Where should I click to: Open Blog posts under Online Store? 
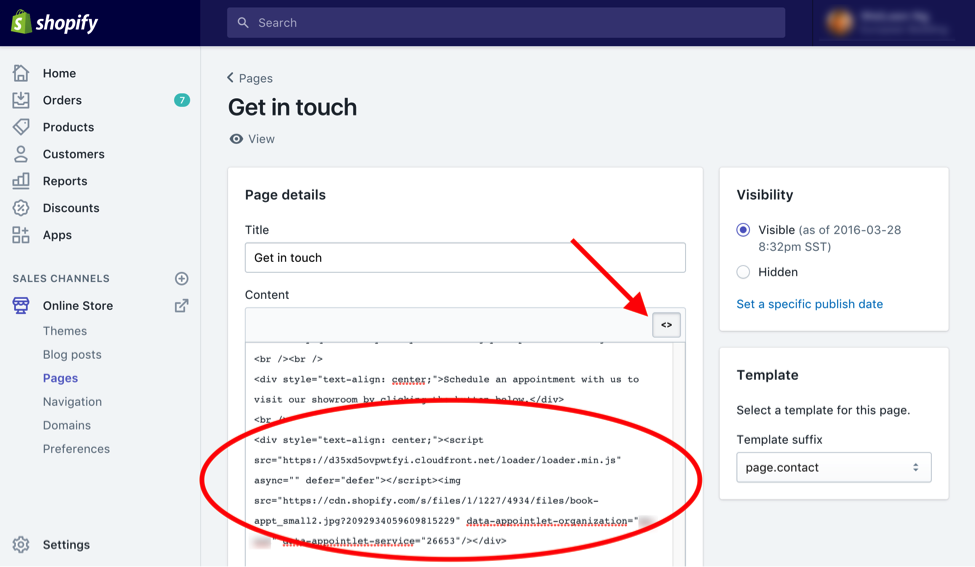(72, 354)
